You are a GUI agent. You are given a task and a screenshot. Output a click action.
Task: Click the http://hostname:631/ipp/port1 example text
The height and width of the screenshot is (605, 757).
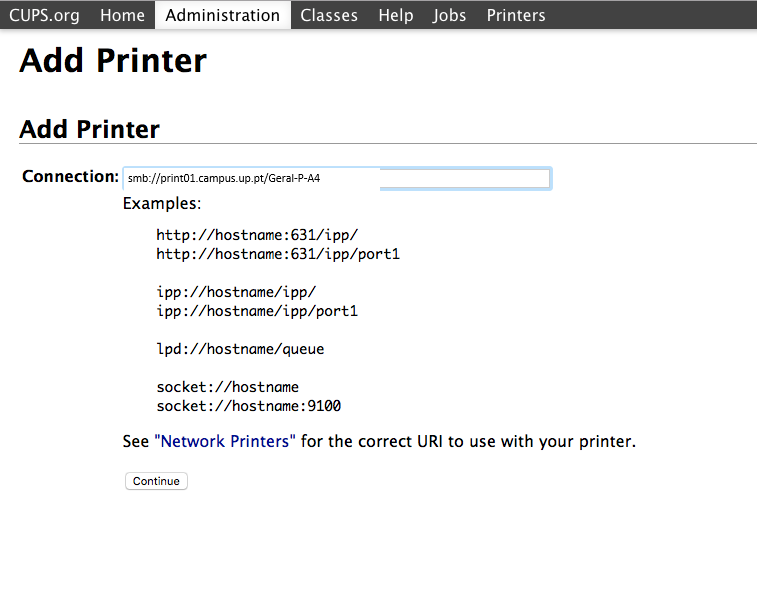coord(278,254)
